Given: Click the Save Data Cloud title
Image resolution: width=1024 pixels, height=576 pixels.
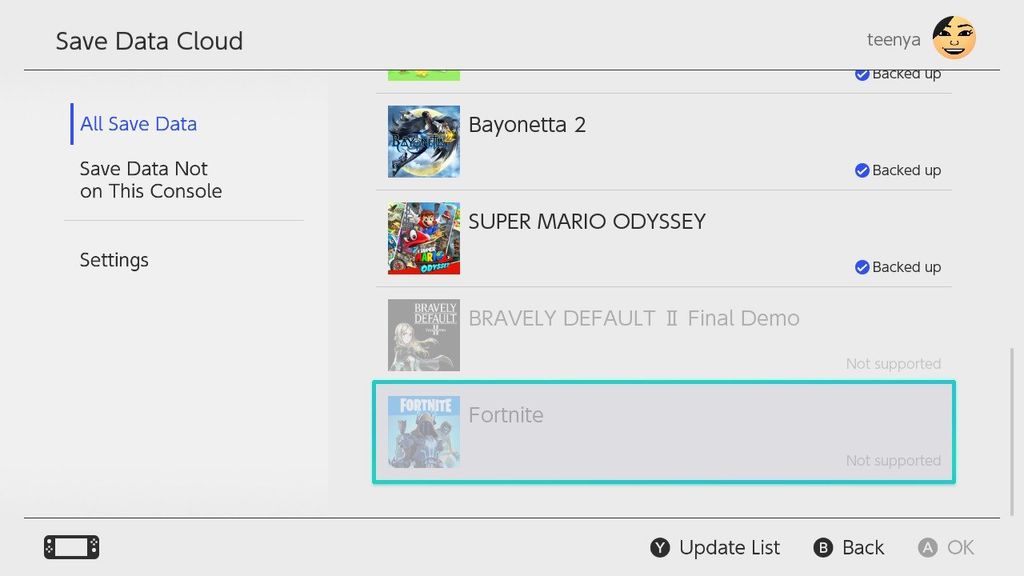Looking at the screenshot, I should pos(149,41).
